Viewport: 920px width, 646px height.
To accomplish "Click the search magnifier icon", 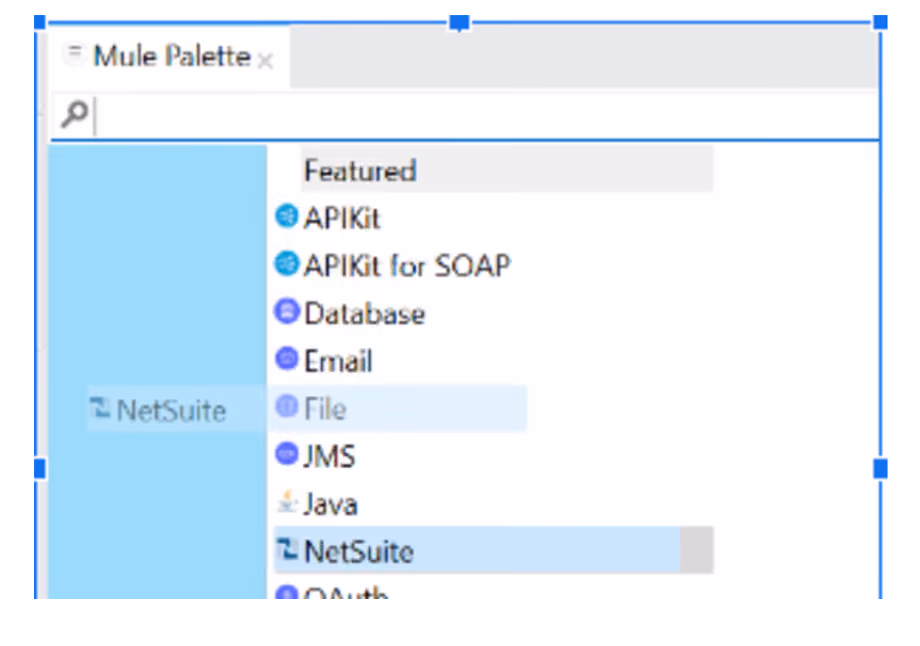I will click(75, 114).
